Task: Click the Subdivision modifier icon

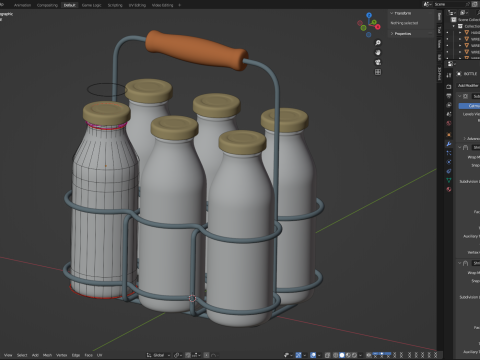Action: [466, 96]
